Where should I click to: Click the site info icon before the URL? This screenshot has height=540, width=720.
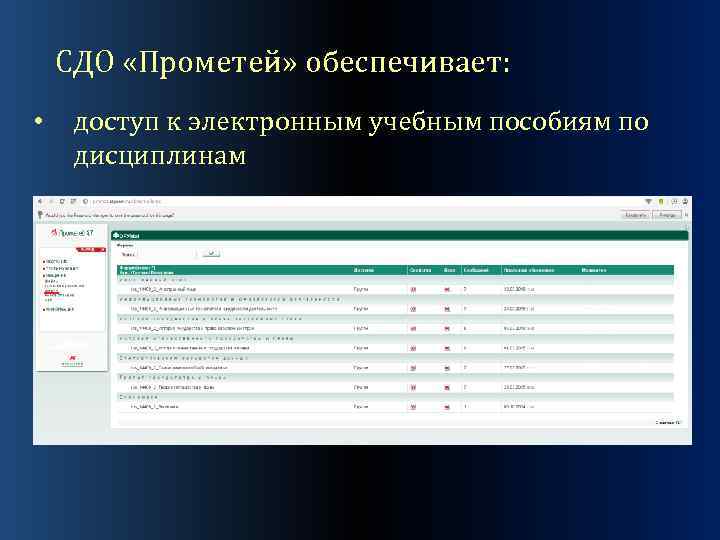(85, 202)
